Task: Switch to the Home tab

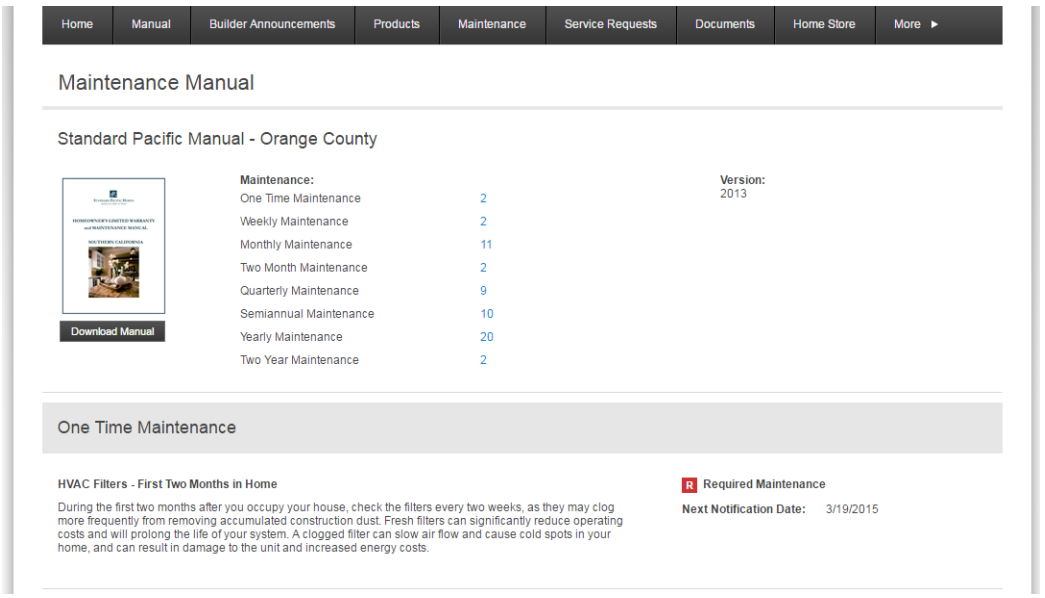Action: tap(77, 24)
